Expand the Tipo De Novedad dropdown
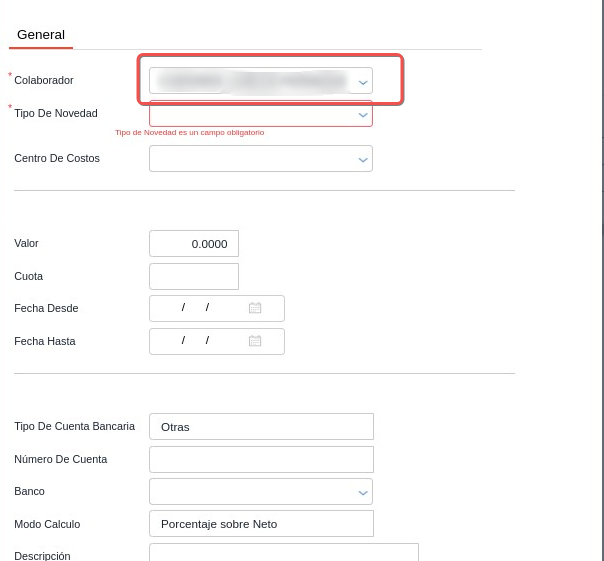Viewport: 604px width, 561px height. (x=363, y=114)
